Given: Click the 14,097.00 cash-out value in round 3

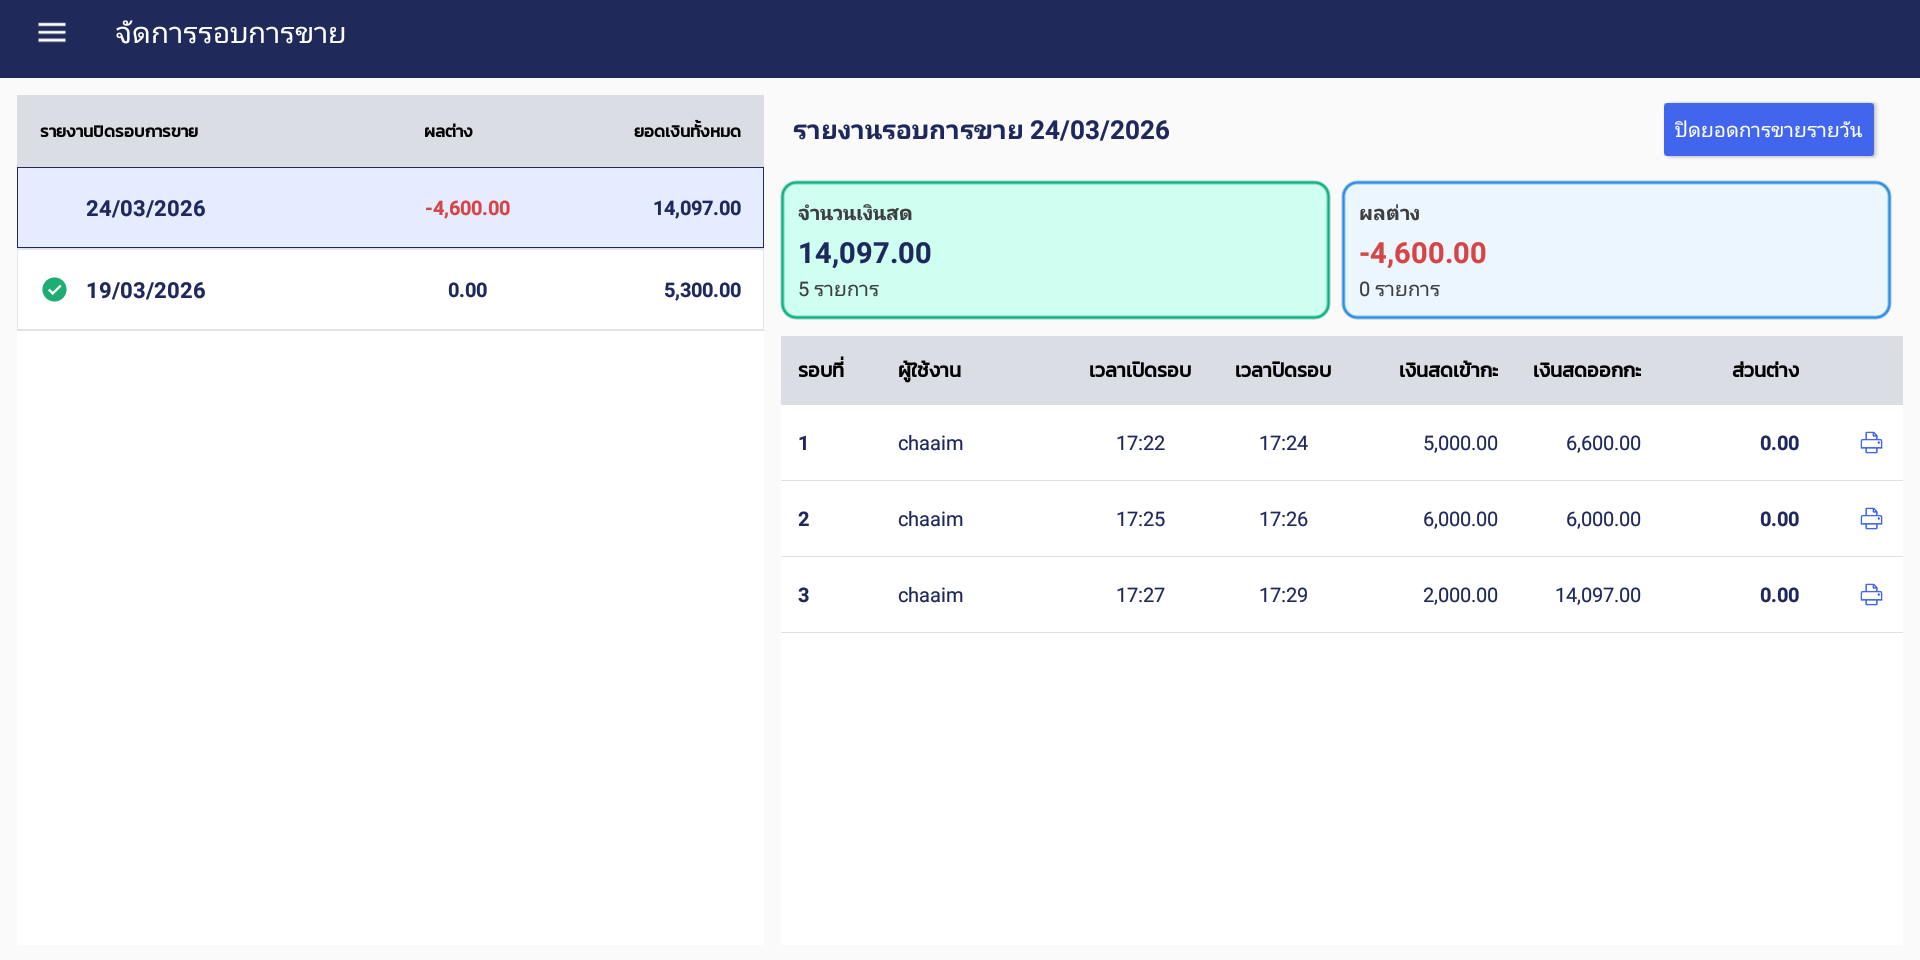Looking at the screenshot, I should click(x=1597, y=595).
